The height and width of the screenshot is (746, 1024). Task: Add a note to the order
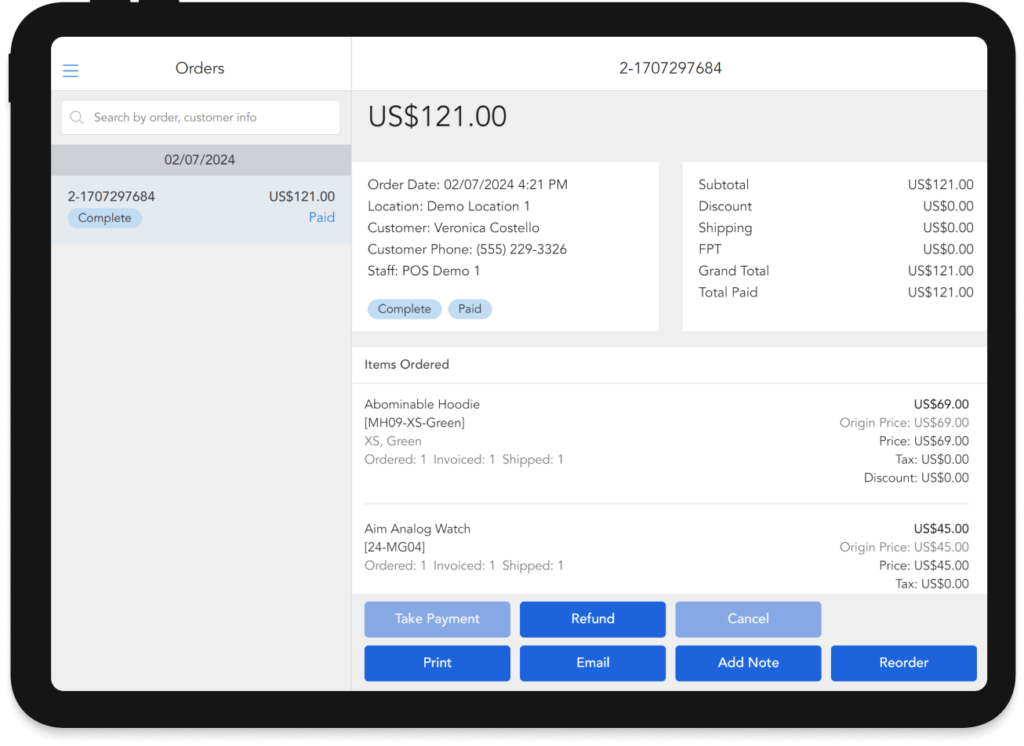747,663
